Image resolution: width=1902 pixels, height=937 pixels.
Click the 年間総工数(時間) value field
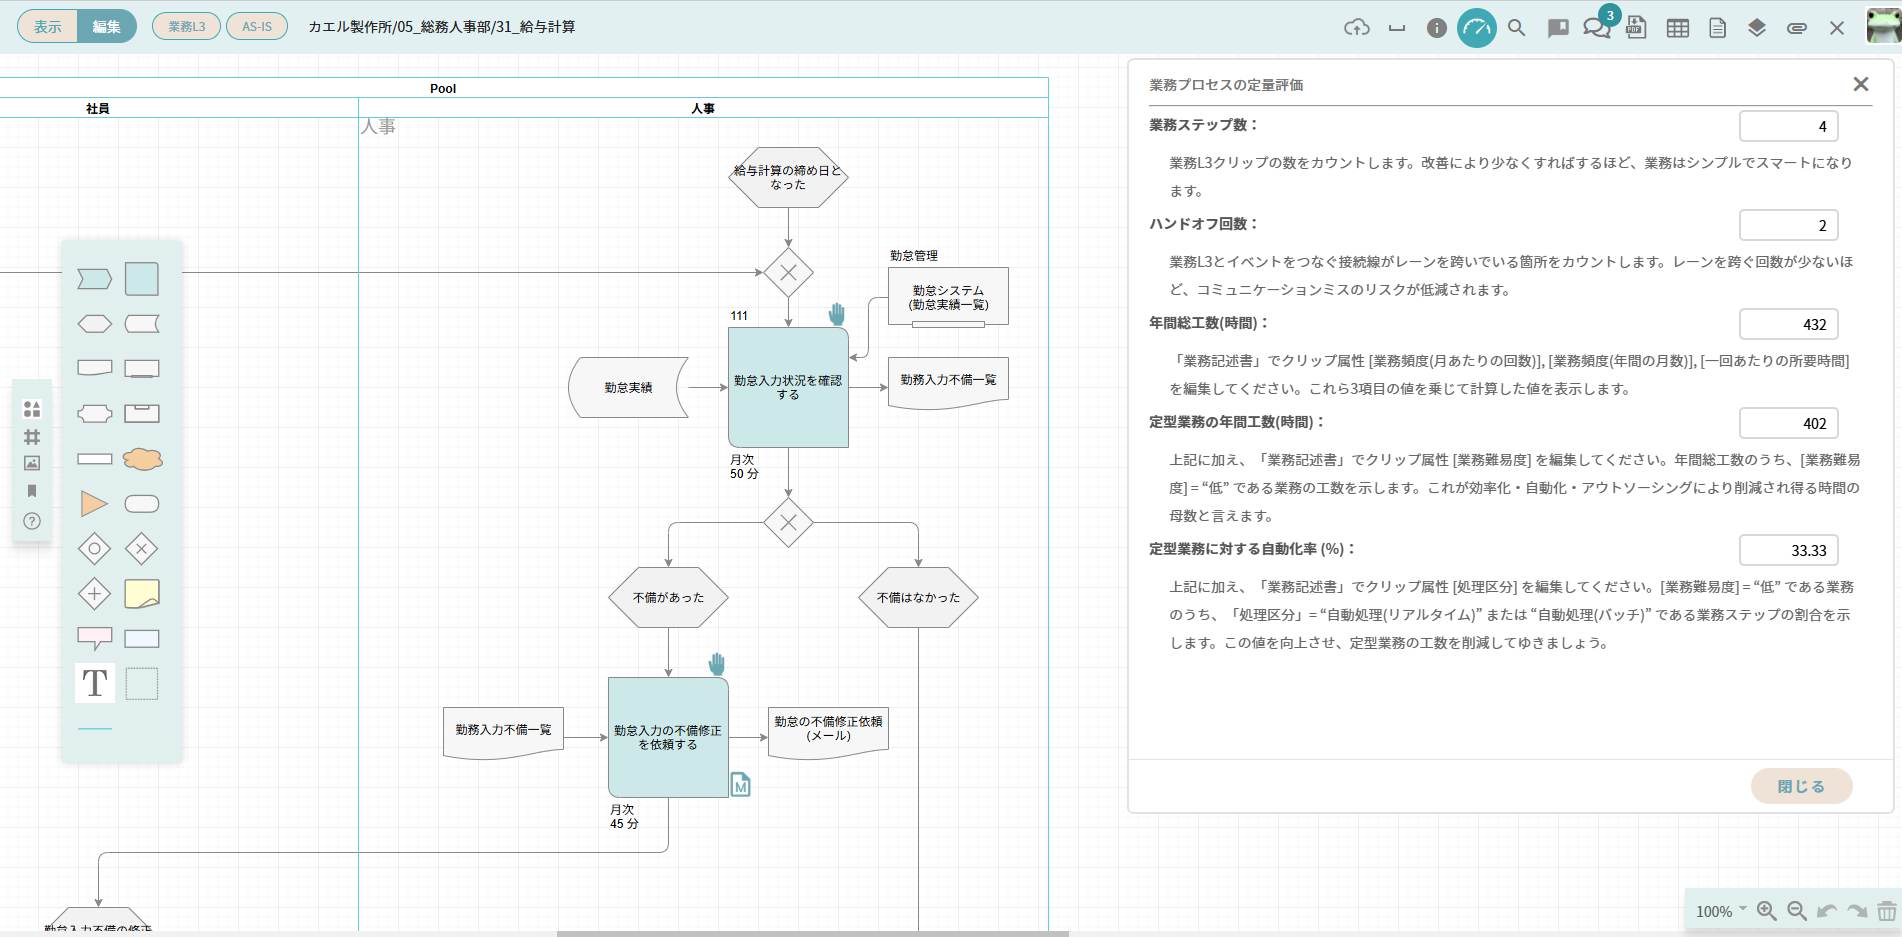click(x=1789, y=324)
